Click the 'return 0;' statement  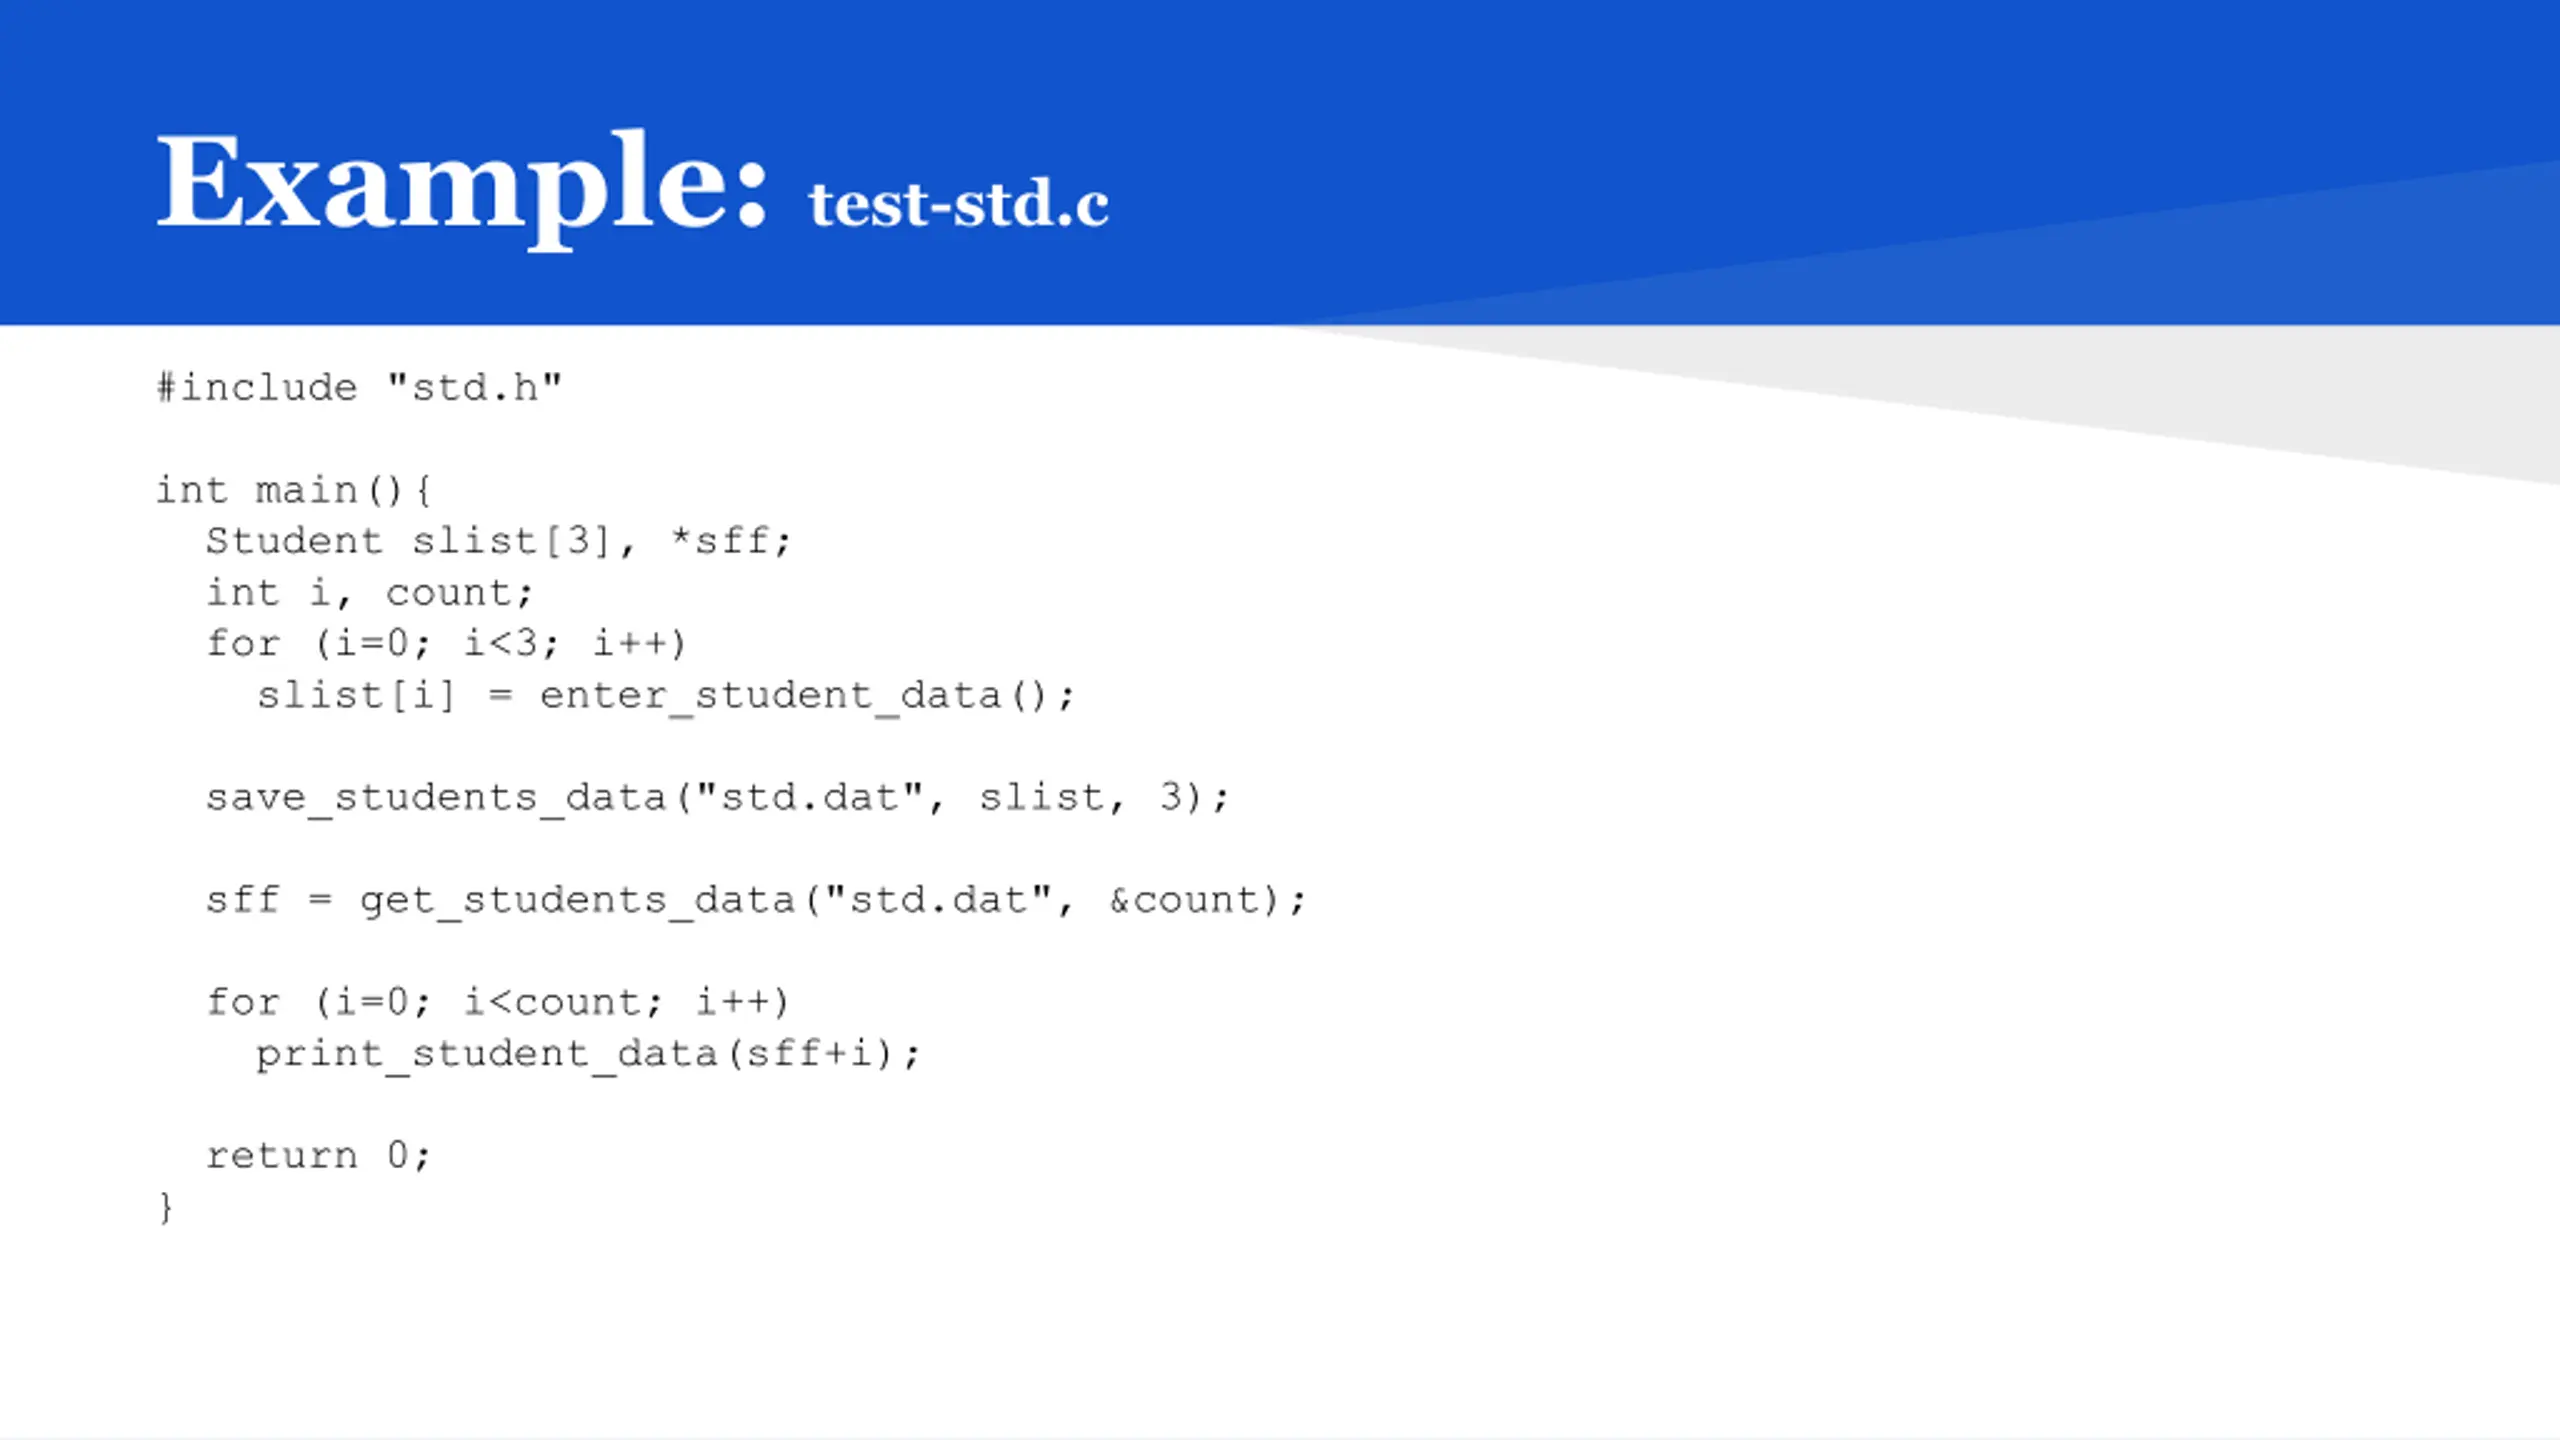[x=319, y=1156]
